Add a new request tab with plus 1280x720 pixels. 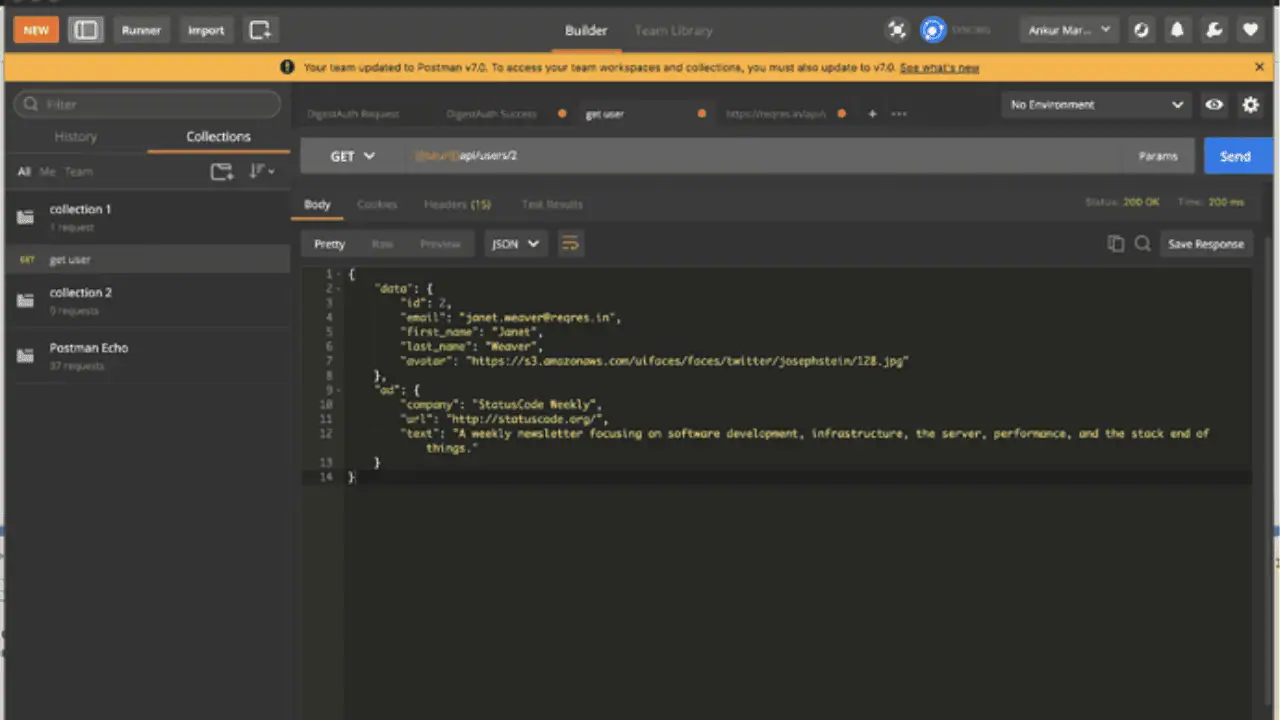(872, 114)
